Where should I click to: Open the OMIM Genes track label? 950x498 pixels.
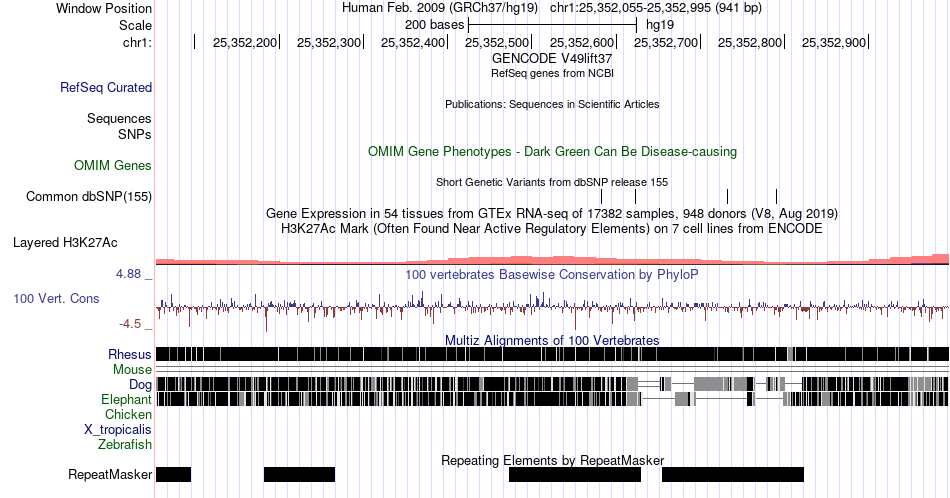click(113, 165)
